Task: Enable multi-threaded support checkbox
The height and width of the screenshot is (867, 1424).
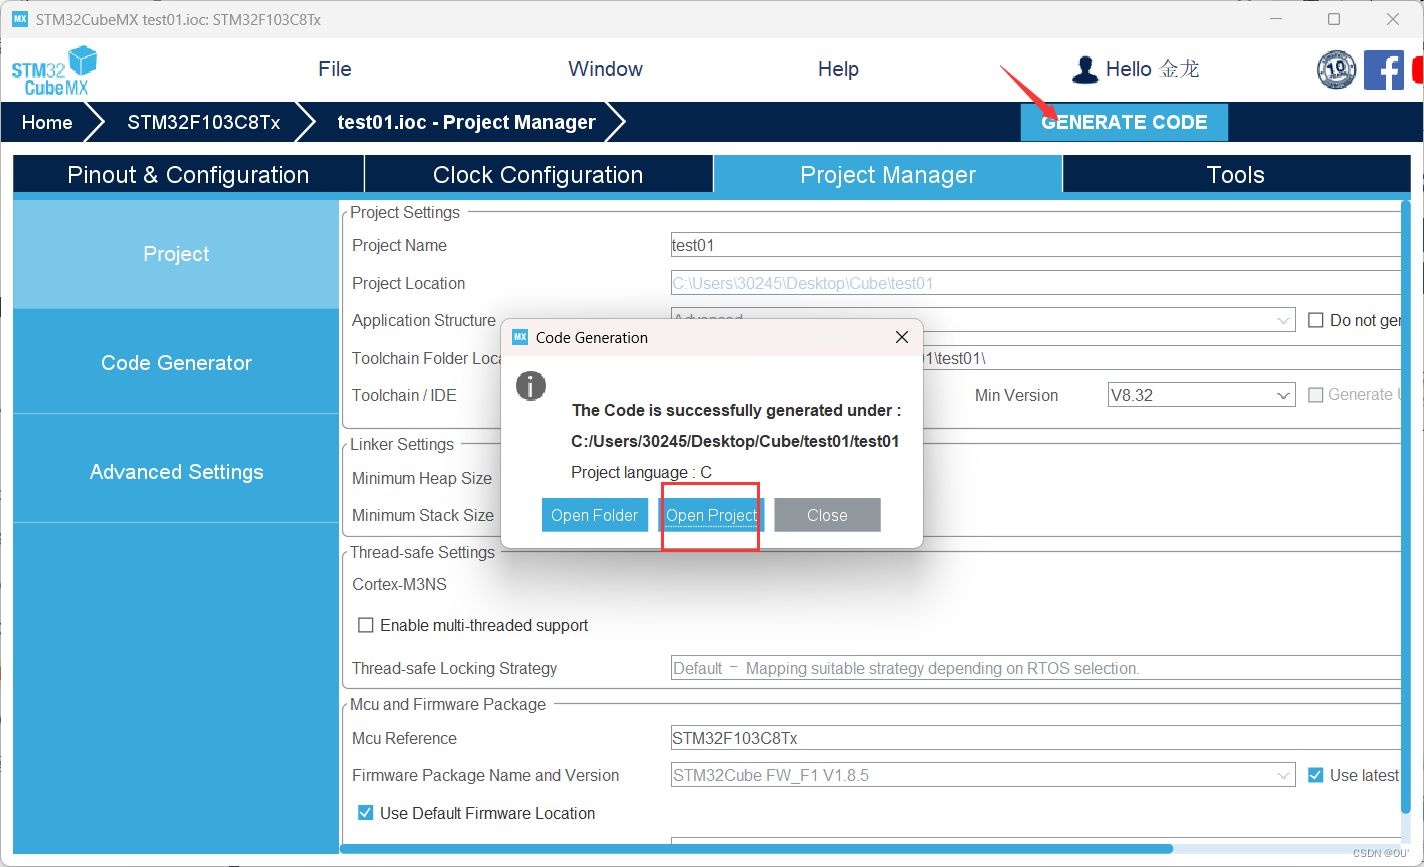Action: (366, 626)
